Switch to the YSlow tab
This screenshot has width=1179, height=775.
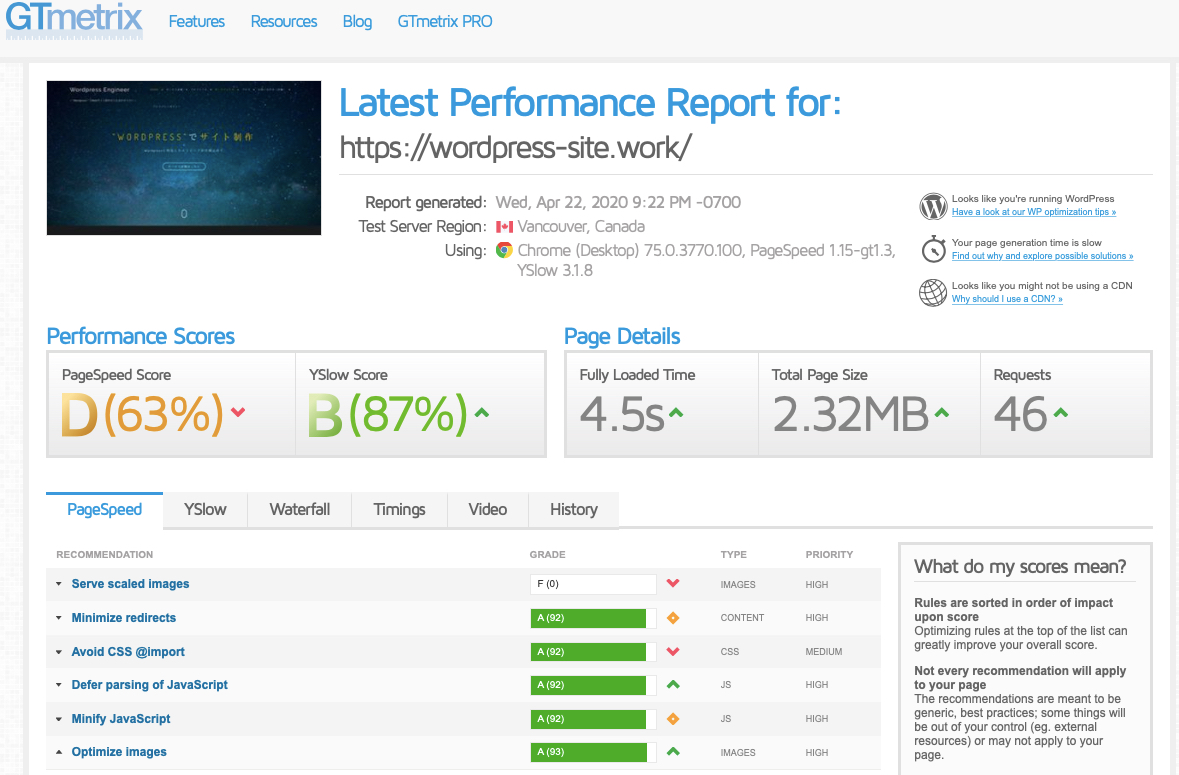point(205,510)
